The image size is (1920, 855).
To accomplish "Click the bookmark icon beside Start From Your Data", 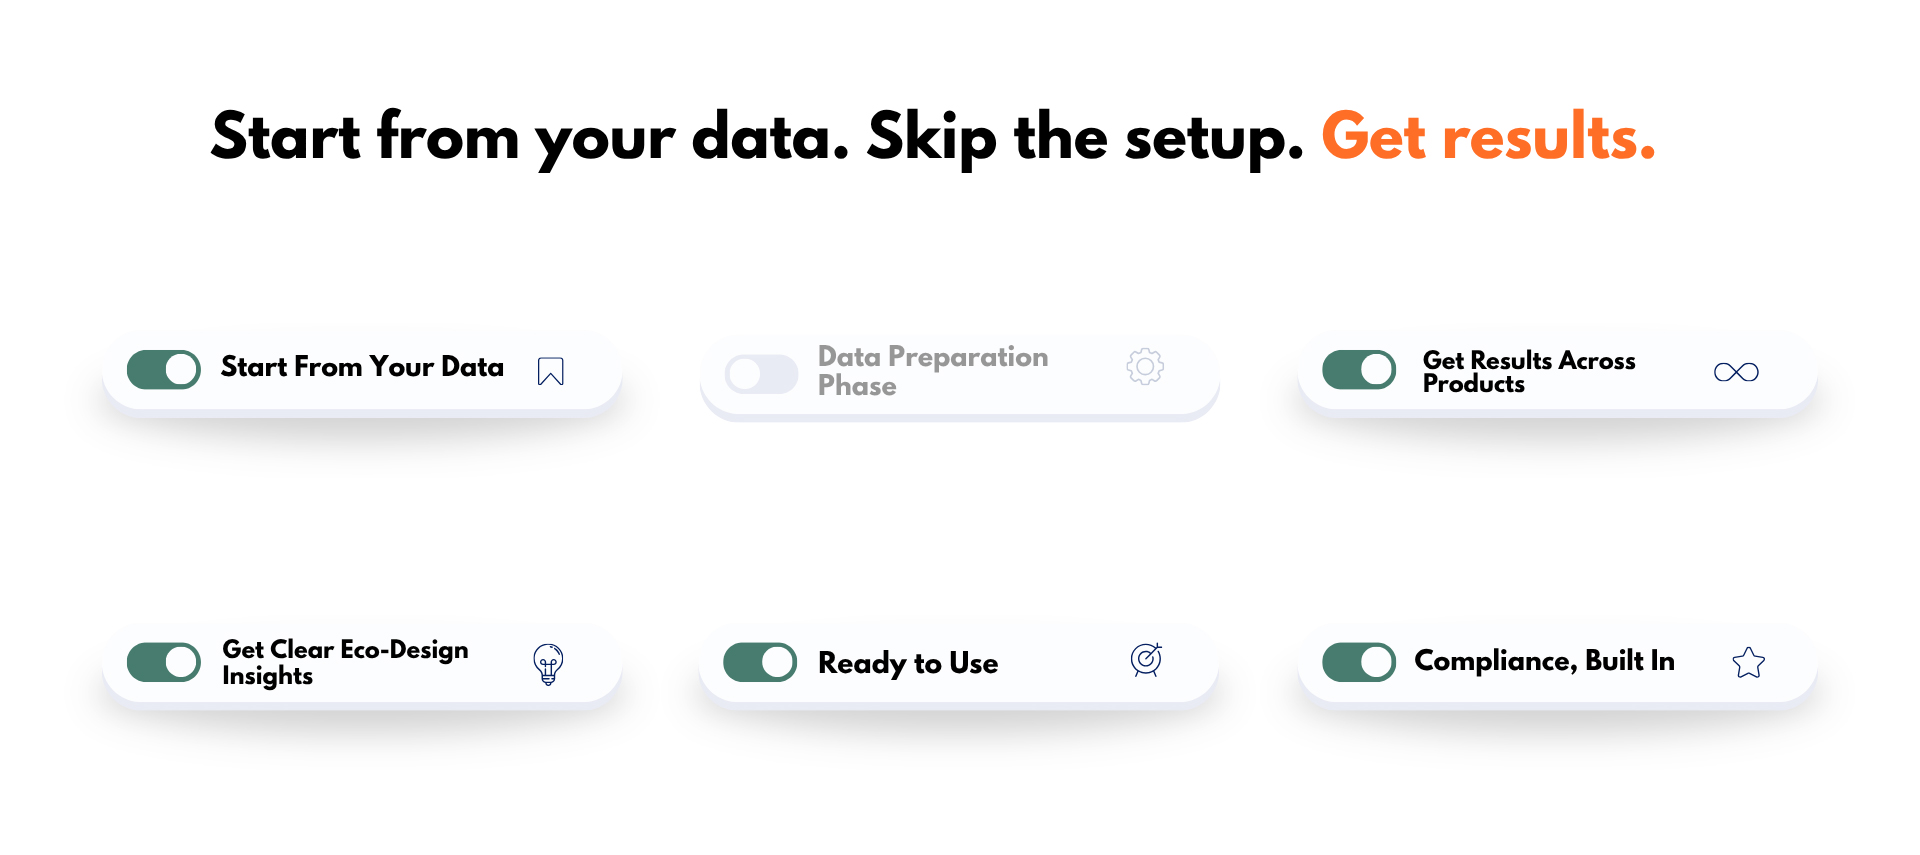I will (550, 371).
